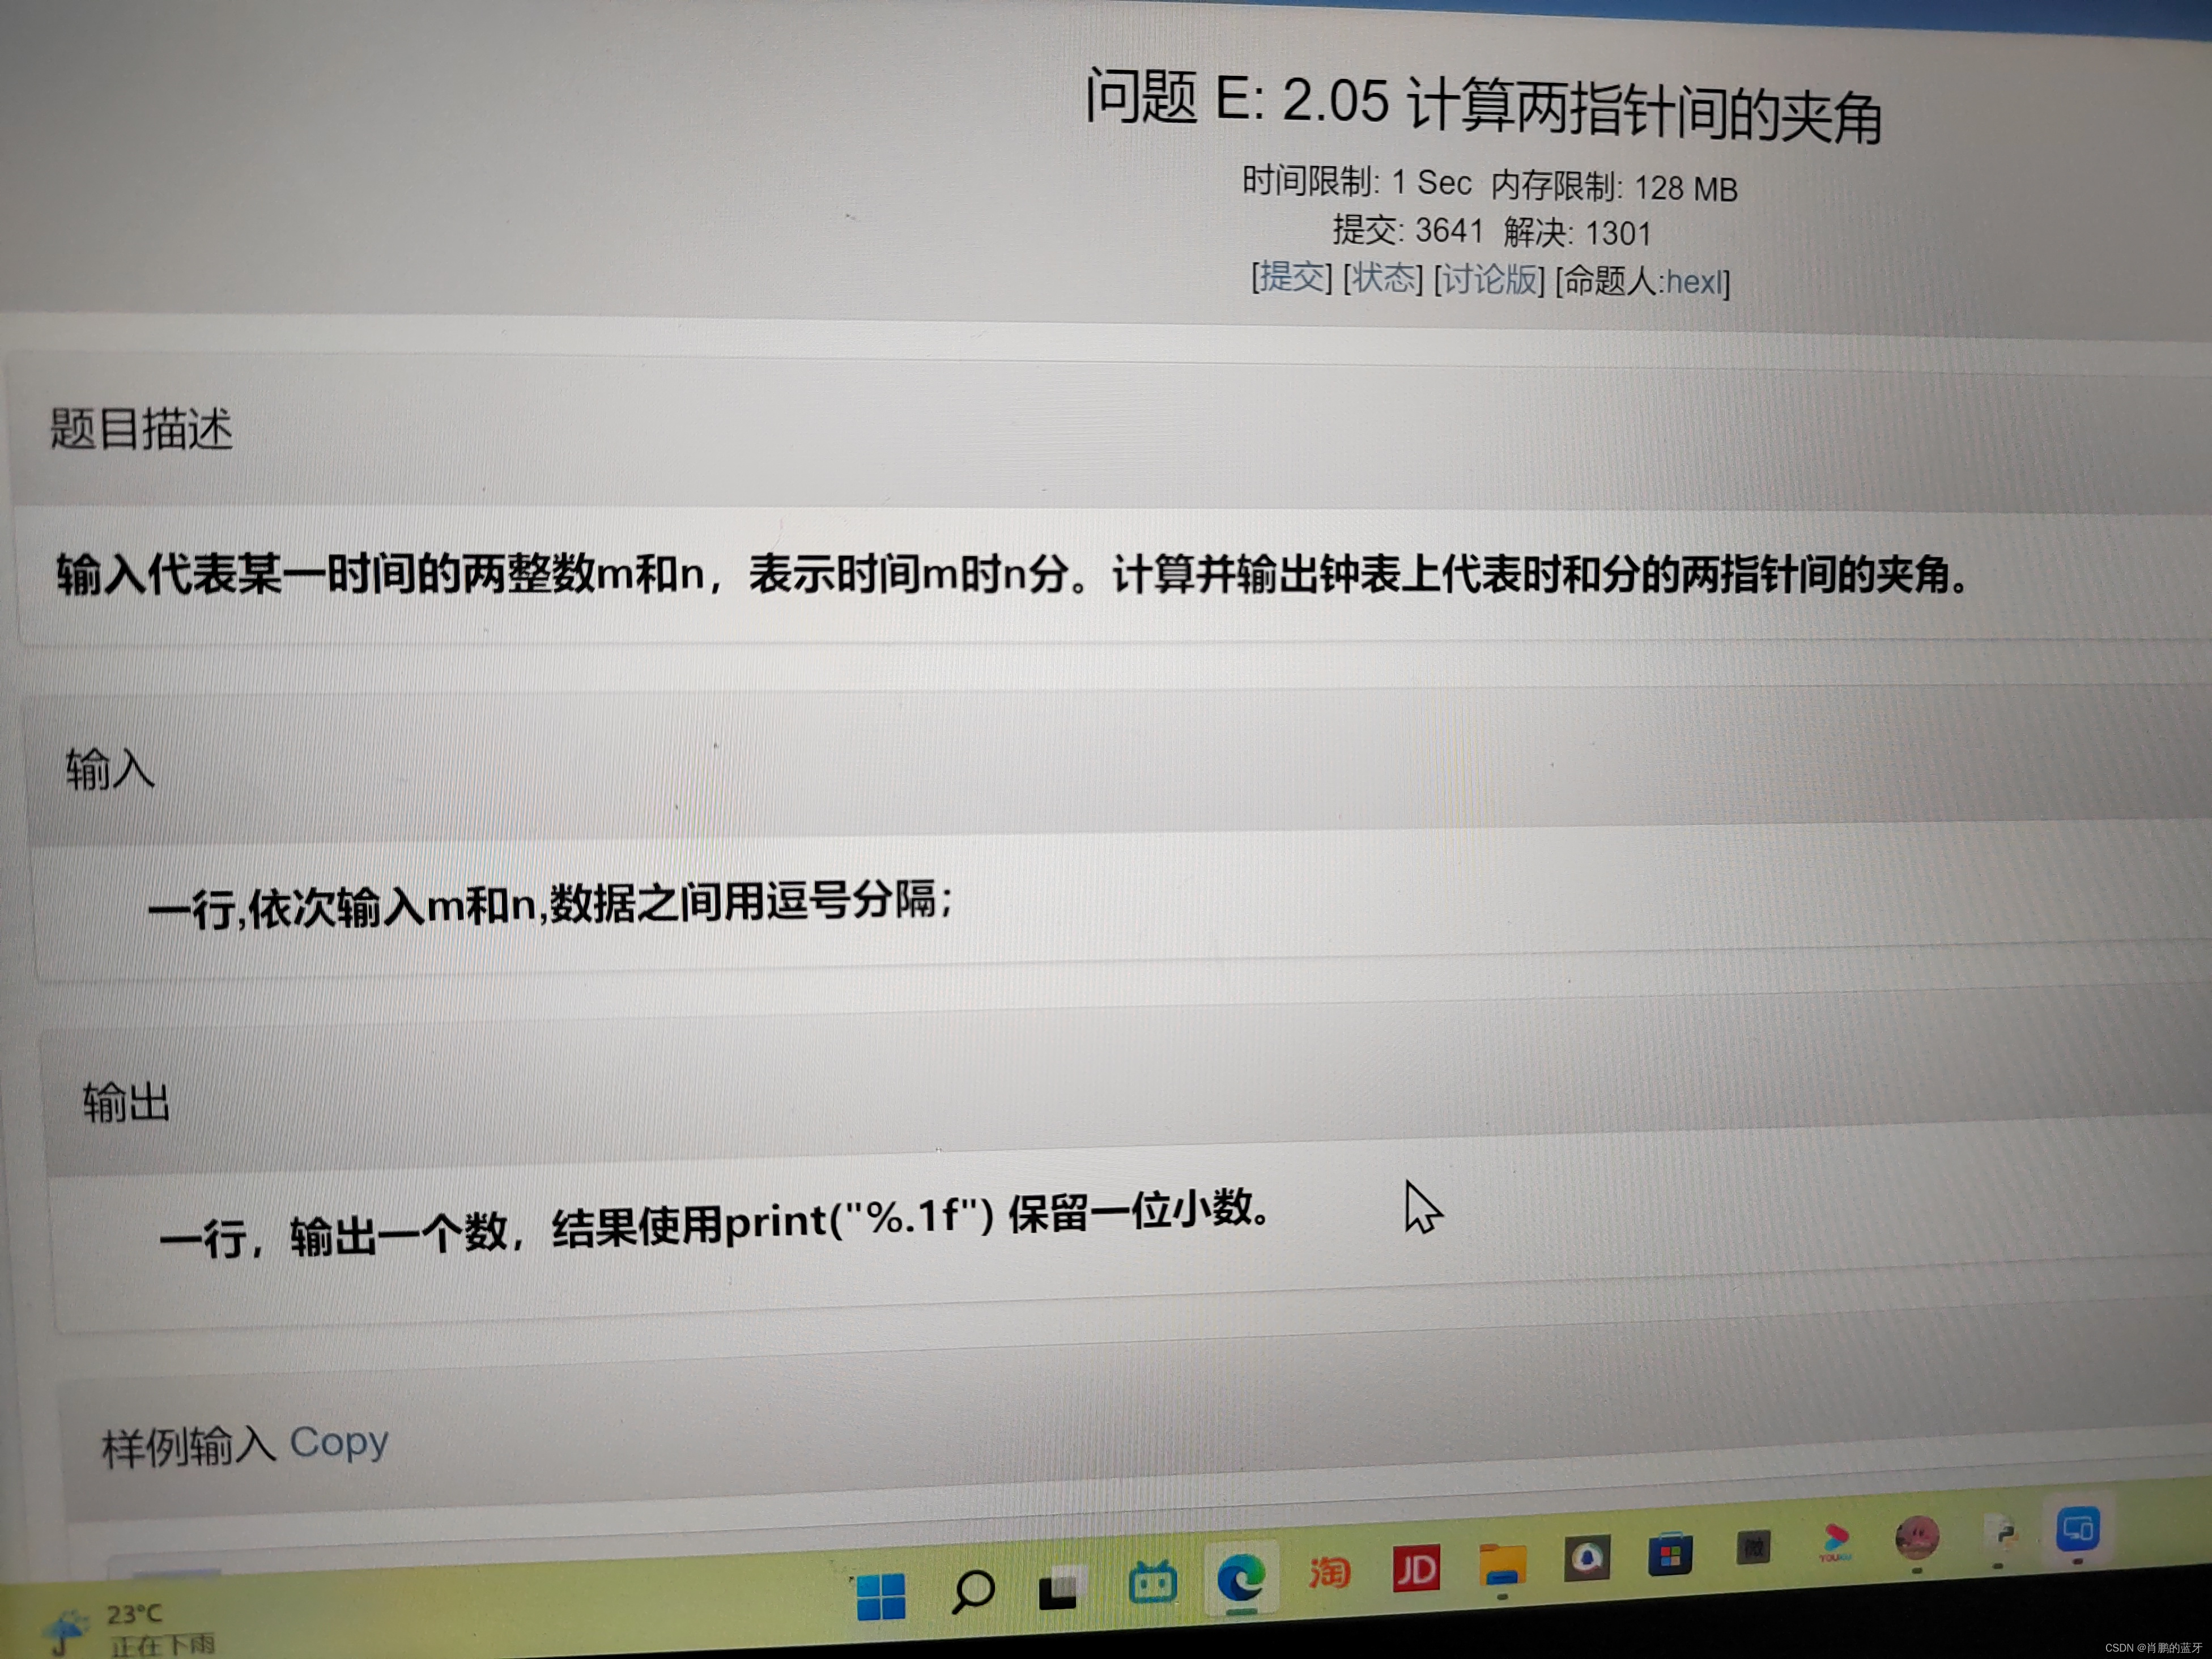Go to the 讨论版 discussion board

tap(1490, 279)
